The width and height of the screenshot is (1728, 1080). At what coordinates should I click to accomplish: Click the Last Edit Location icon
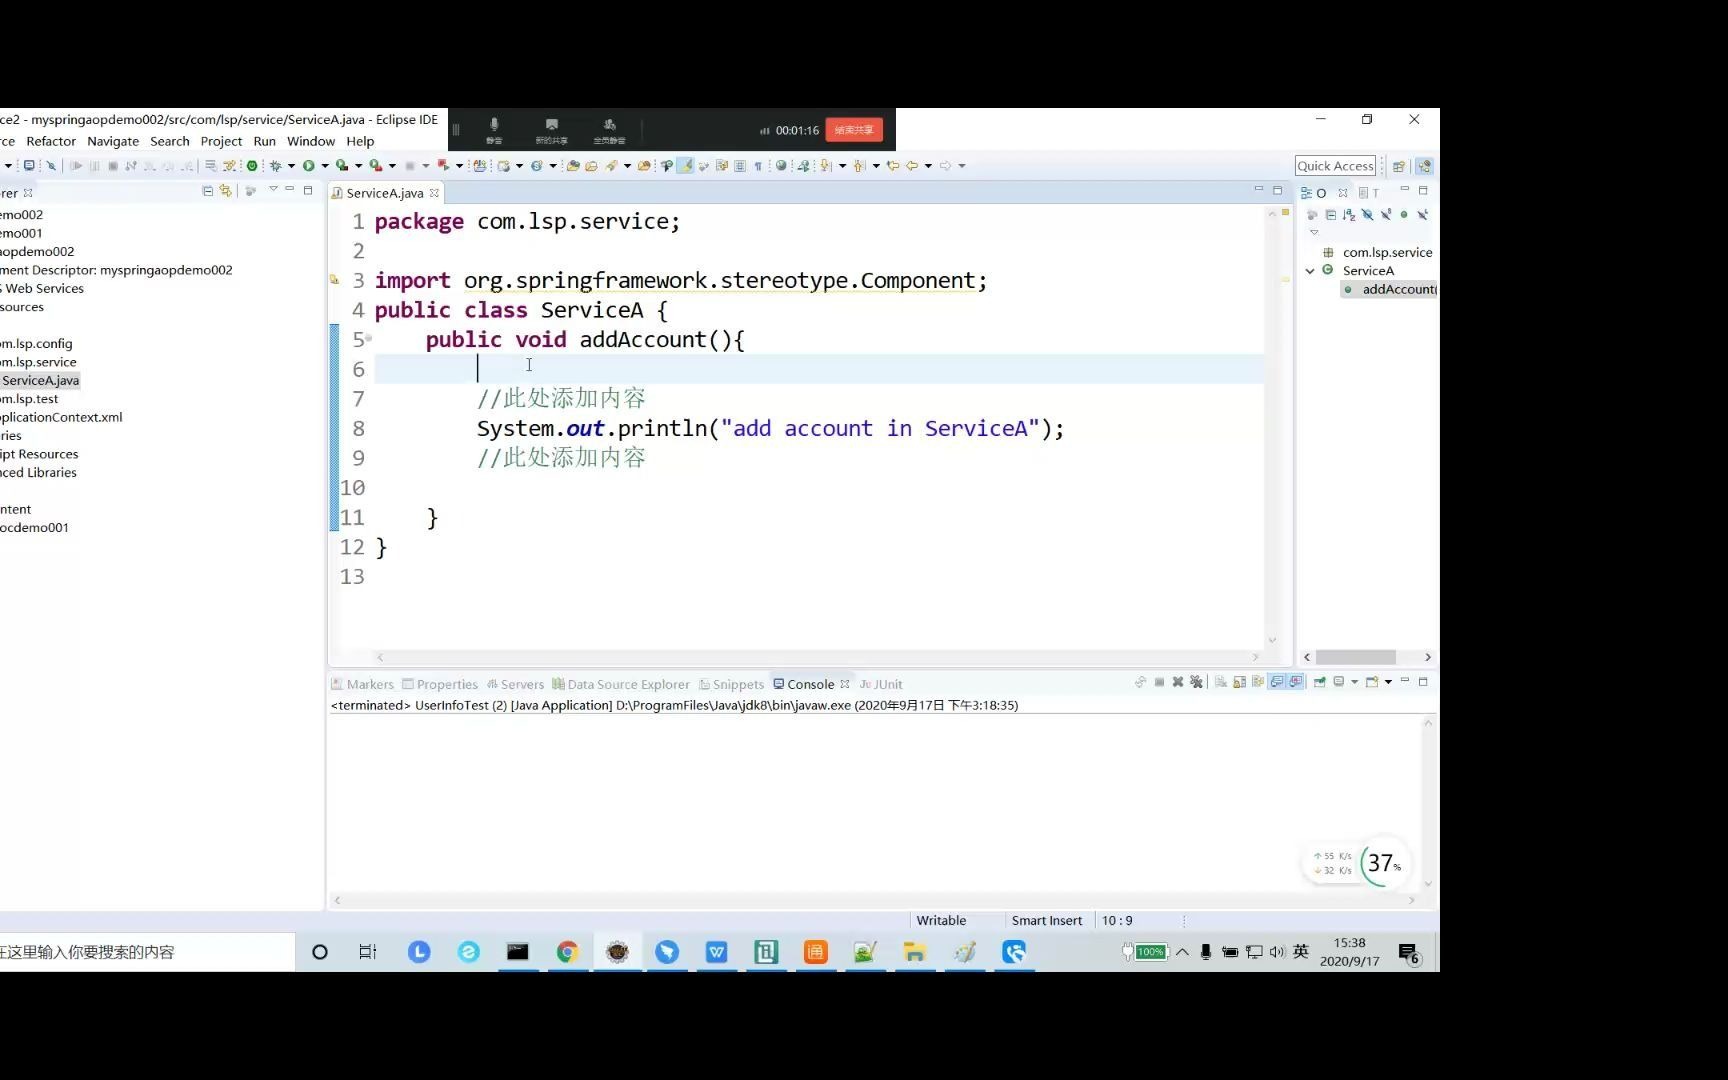click(x=893, y=166)
